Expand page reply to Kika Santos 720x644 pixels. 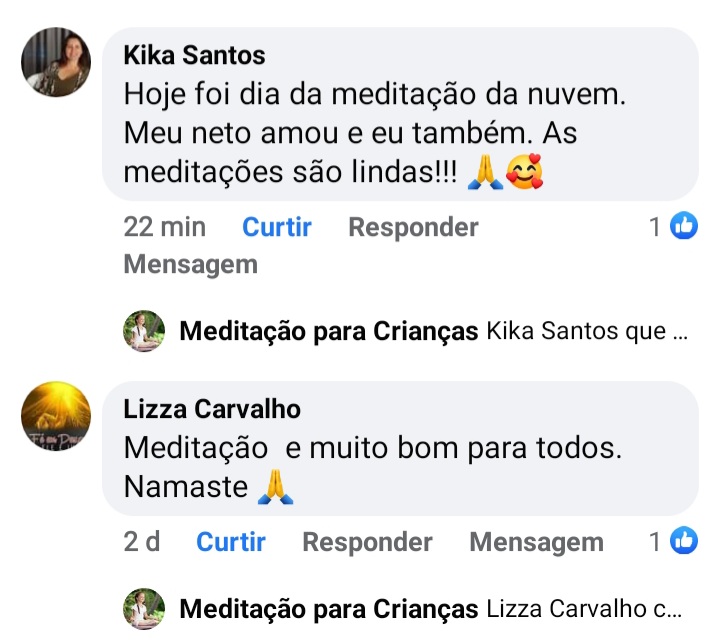point(433,332)
